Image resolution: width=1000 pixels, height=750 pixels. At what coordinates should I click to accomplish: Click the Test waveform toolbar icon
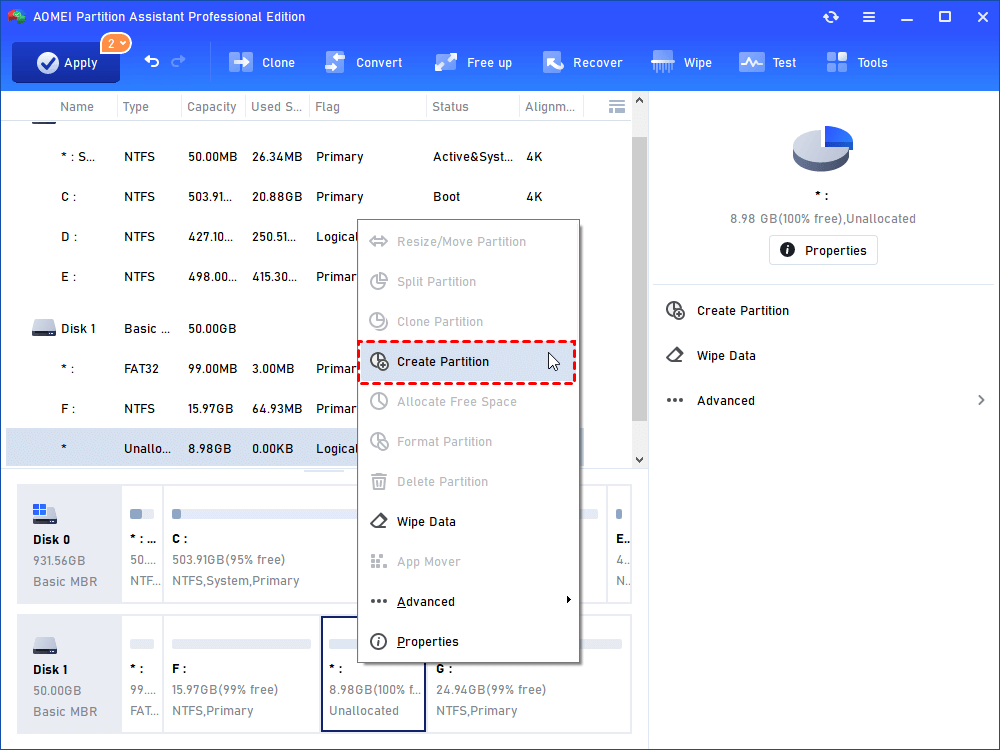coord(751,62)
